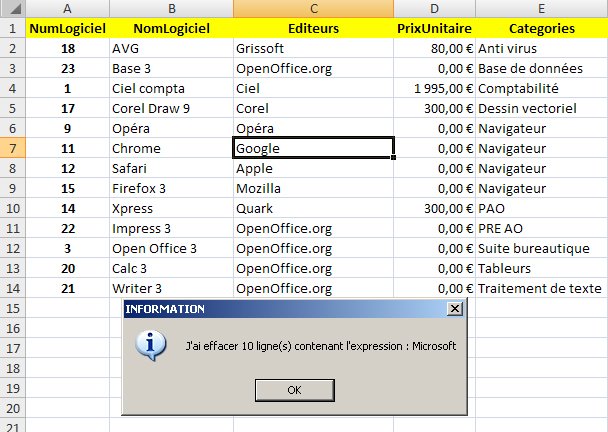Select the Impress 3 cell
This screenshot has width=608, height=432.
click(171, 228)
